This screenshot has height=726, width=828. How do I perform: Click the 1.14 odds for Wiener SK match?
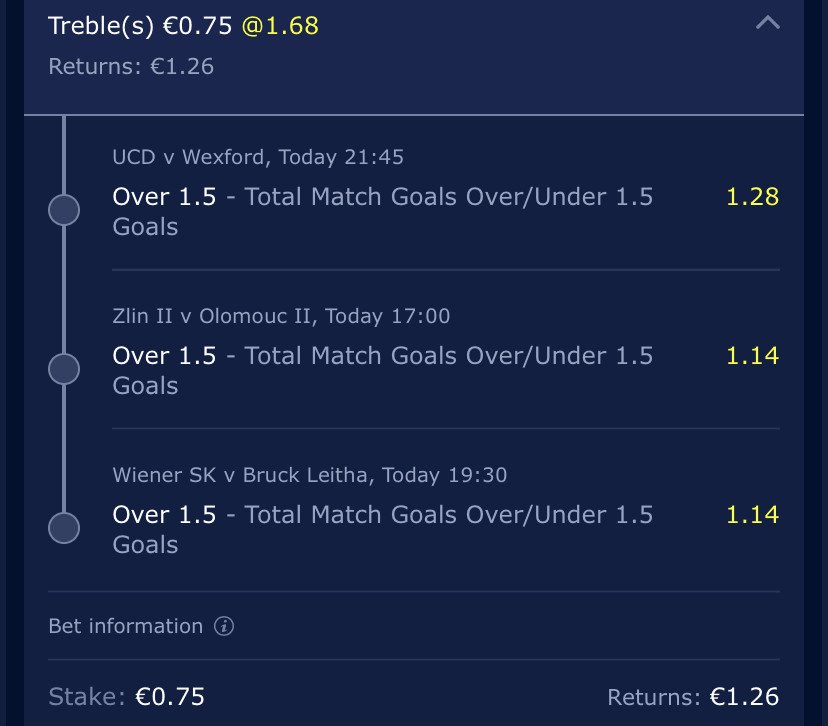point(752,515)
